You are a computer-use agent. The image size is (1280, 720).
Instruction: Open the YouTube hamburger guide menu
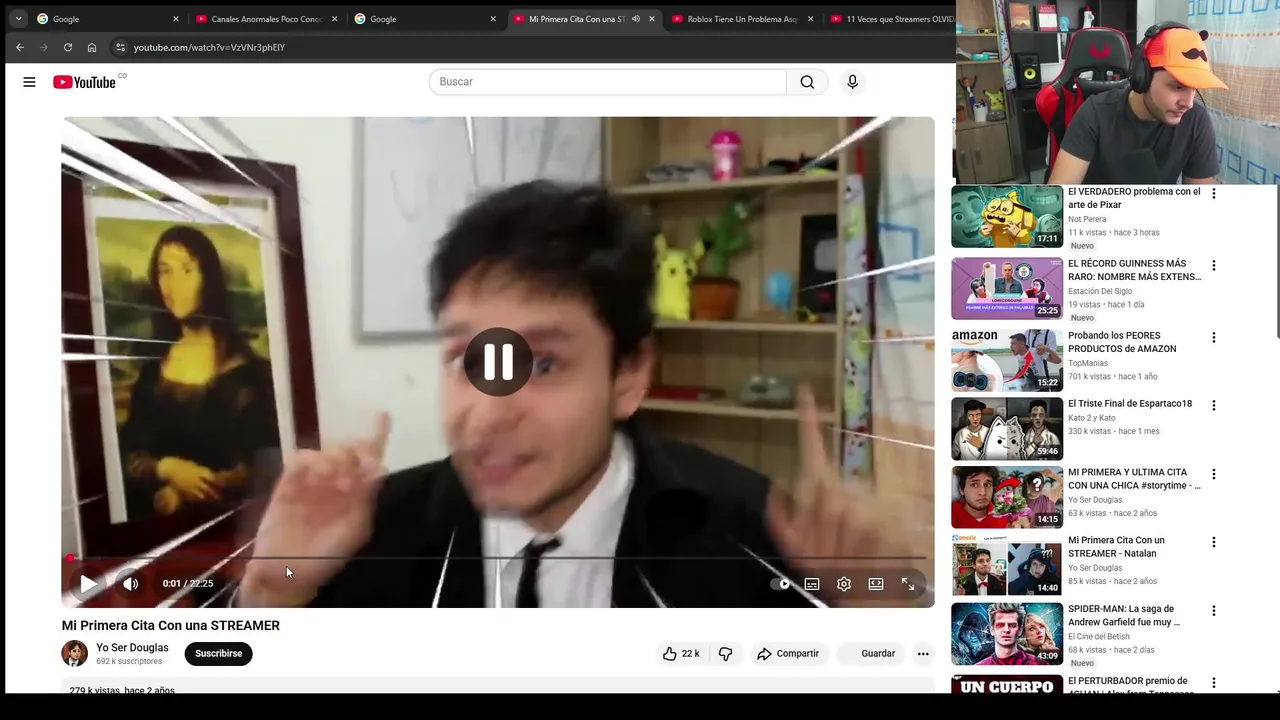click(x=29, y=82)
